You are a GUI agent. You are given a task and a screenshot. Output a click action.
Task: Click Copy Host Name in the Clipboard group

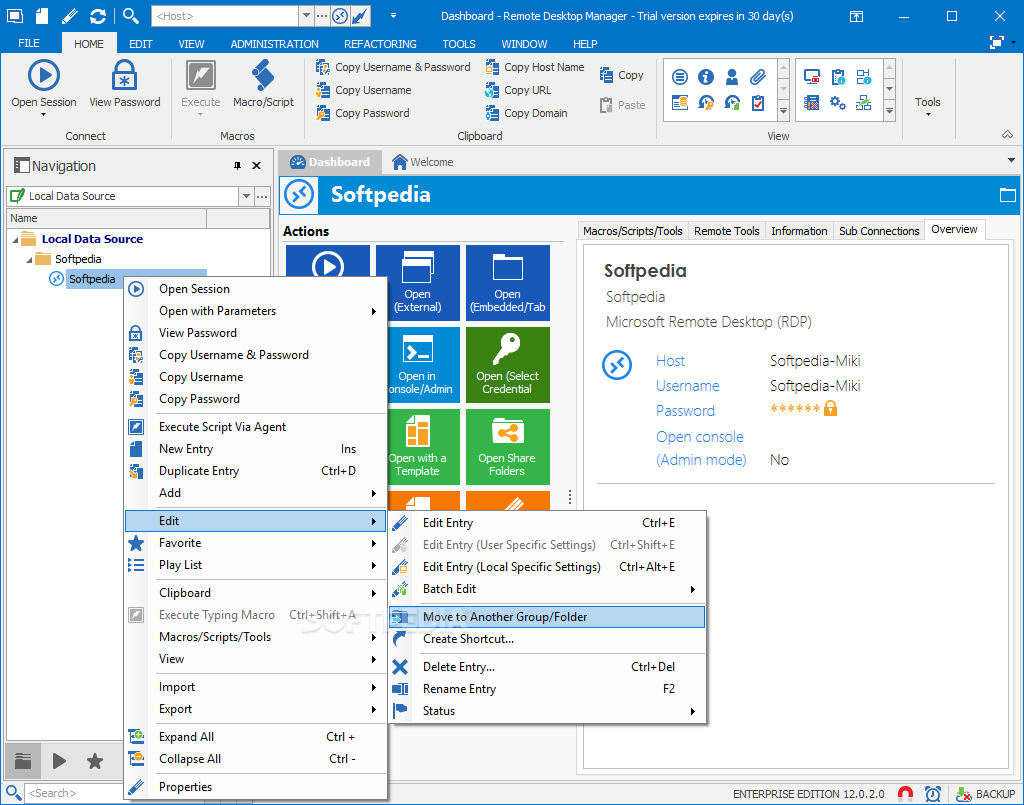[x=535, y=67]
